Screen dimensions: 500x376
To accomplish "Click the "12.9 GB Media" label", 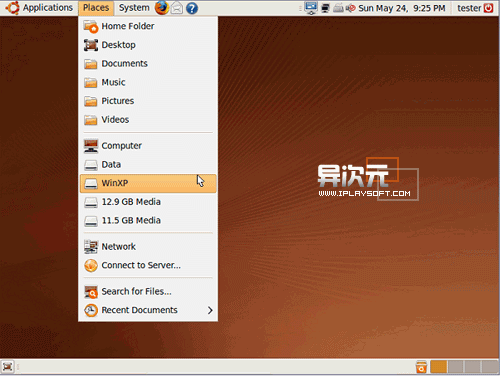I will coord(131,202).
